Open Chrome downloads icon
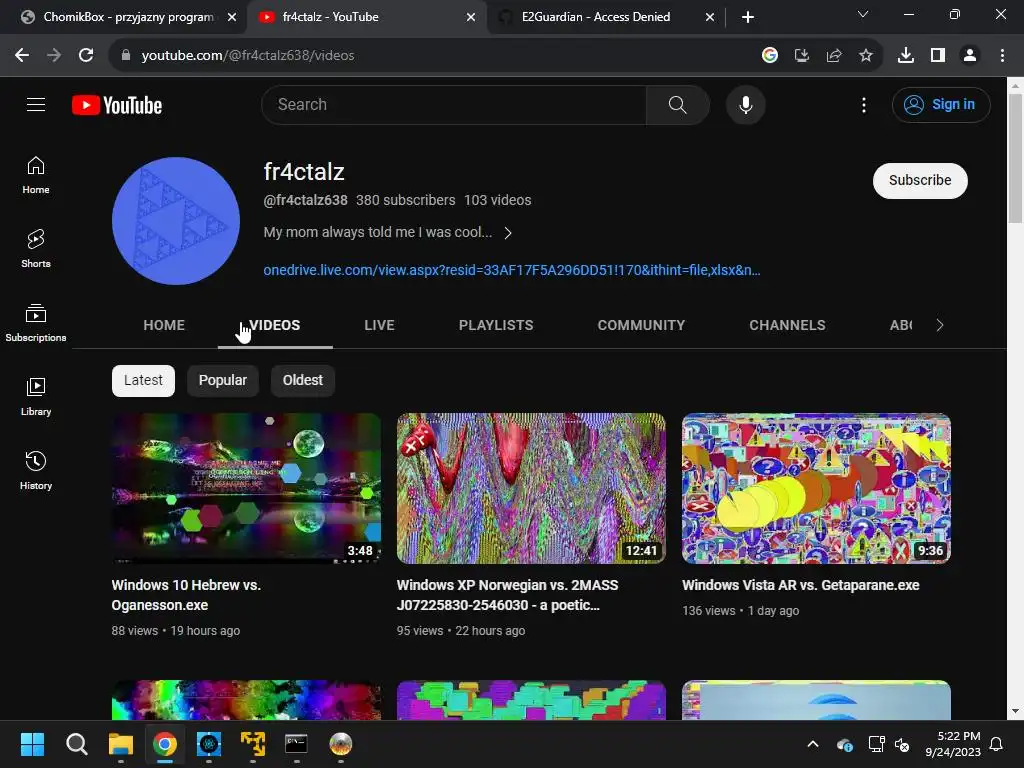 905,56
